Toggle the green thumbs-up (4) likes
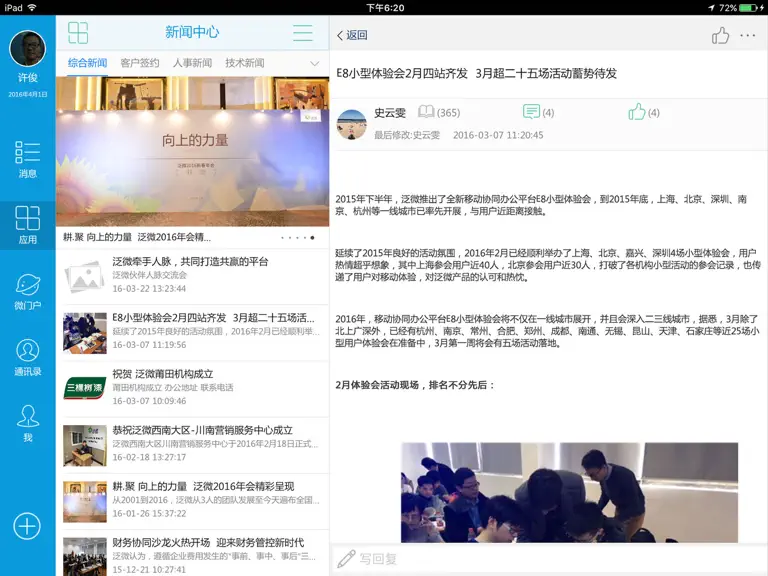The width and height of the screenshot is (768, 576). click(x=644, y=112)
